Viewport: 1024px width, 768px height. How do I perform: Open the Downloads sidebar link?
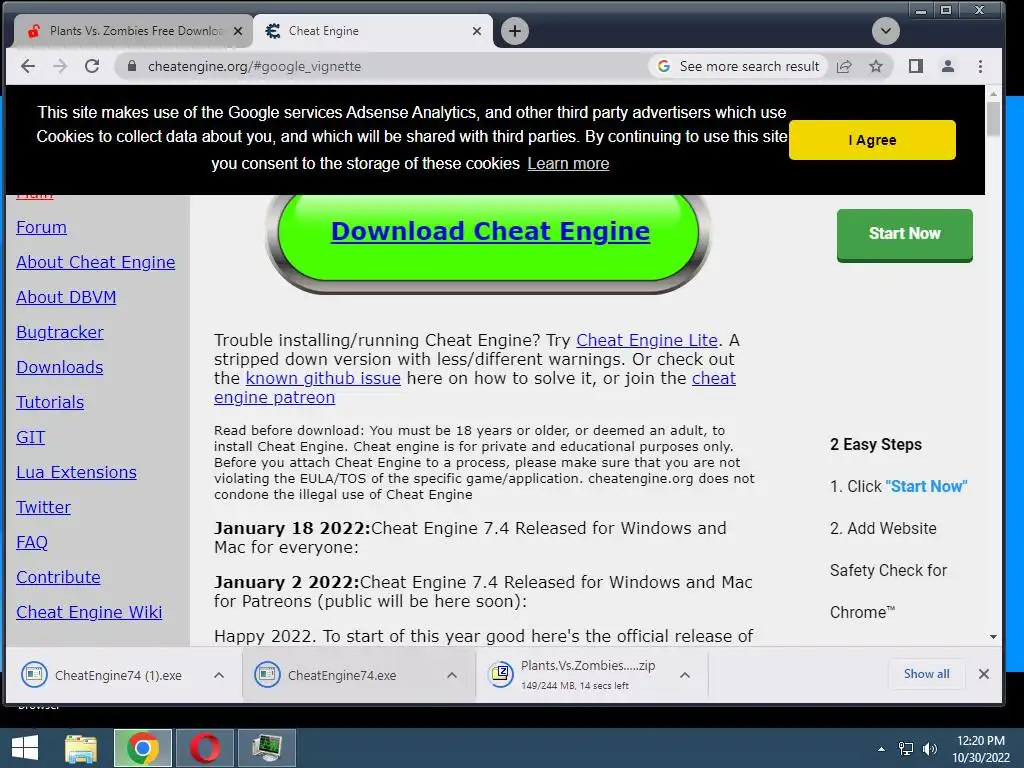click(x=59, y=367)
